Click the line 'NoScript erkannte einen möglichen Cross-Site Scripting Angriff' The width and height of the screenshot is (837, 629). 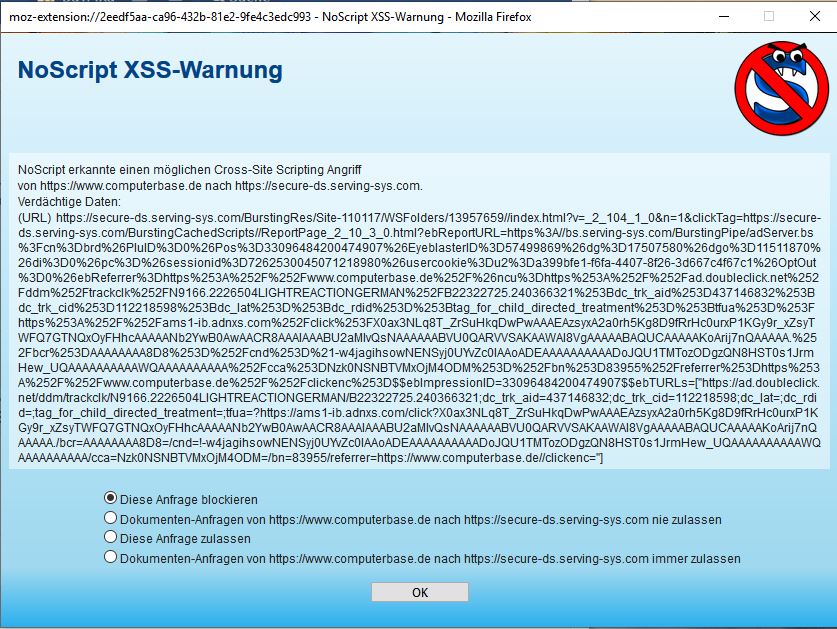pos(189,170)
